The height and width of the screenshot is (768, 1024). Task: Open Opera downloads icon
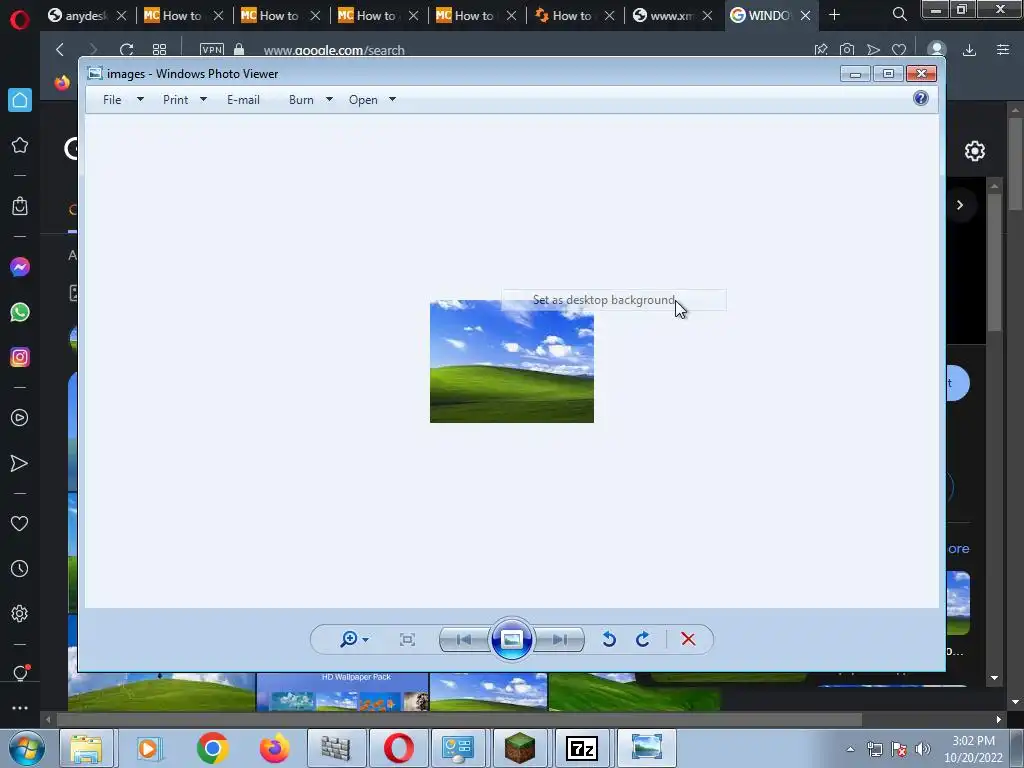pyautogui.click(x=969, y=50)
